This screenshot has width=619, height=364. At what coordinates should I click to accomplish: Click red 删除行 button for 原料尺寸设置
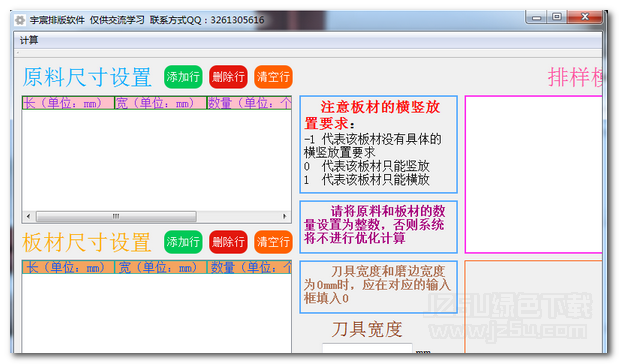pyautogui.click(x=228, y=77)
